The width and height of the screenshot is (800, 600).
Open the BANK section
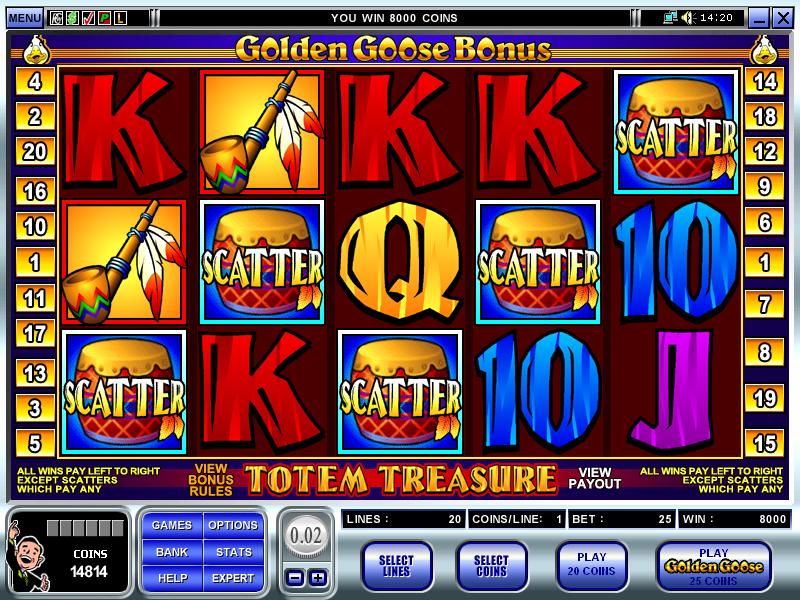[x=172, y=552]
